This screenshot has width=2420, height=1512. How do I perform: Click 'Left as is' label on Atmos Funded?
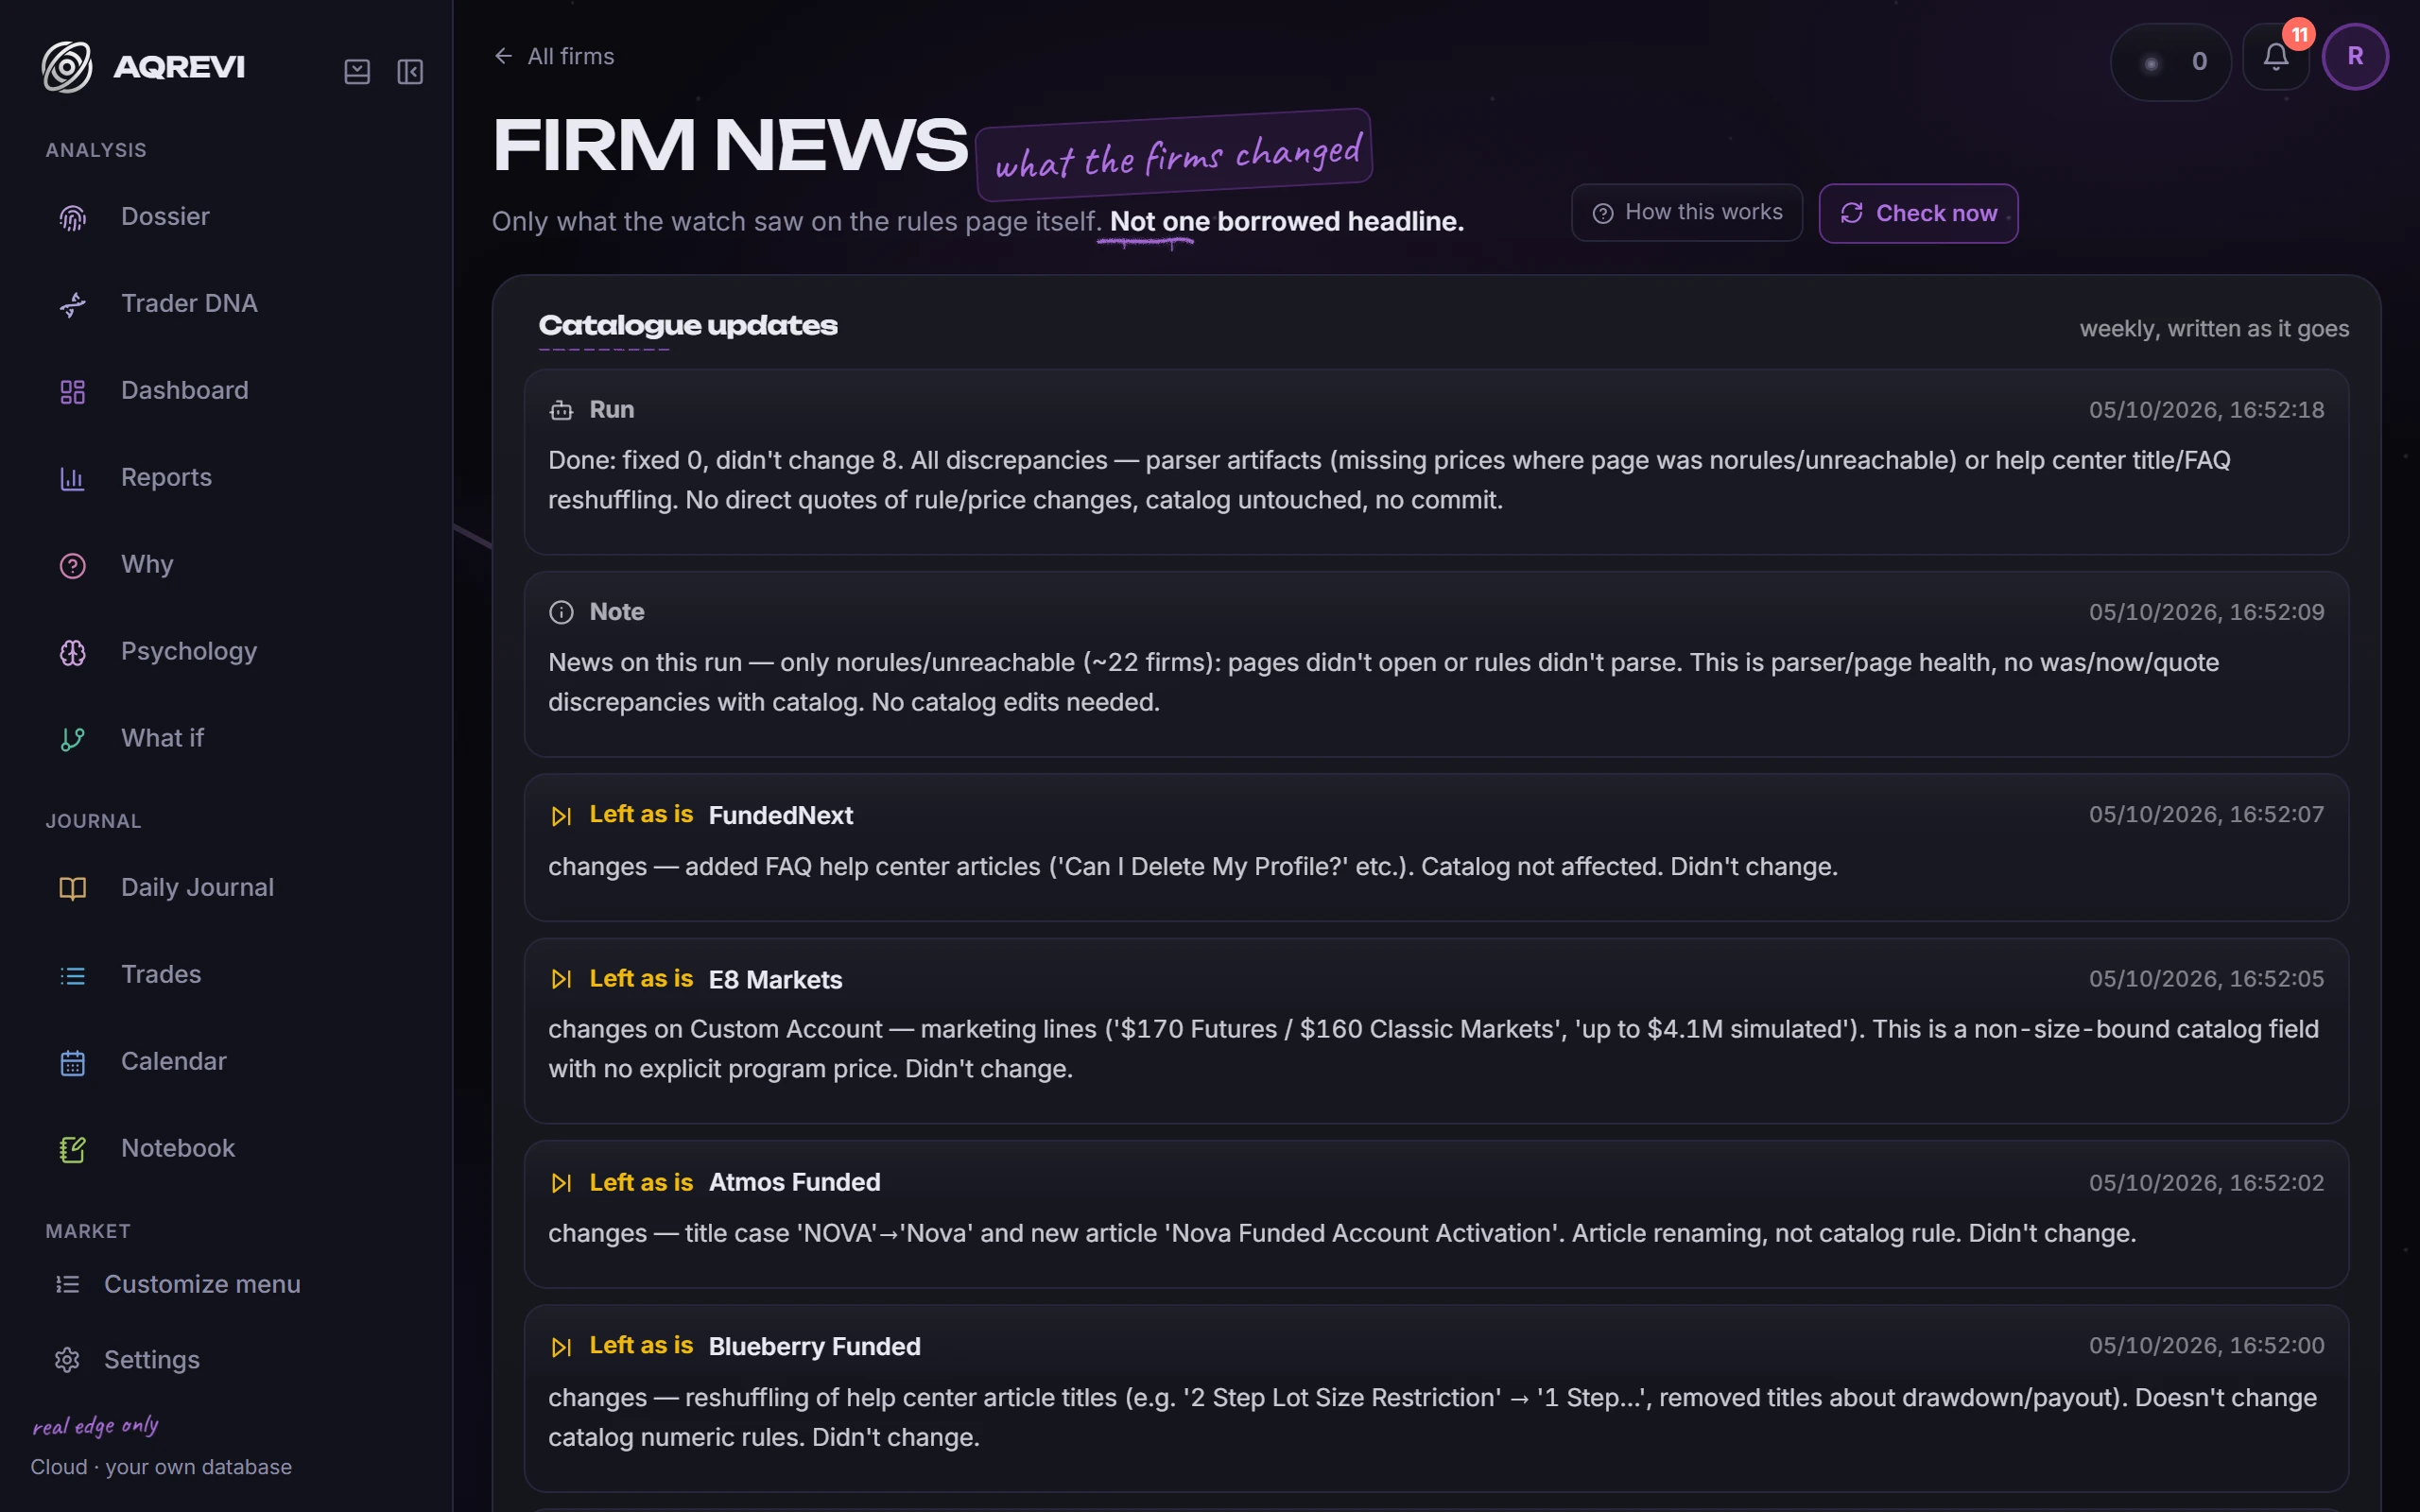[x=641, y=1182]
